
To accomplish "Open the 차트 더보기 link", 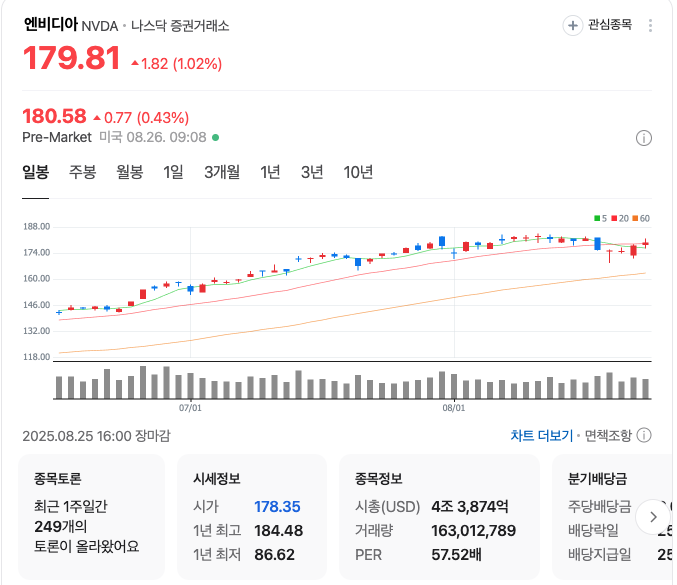I will (541, 435).
